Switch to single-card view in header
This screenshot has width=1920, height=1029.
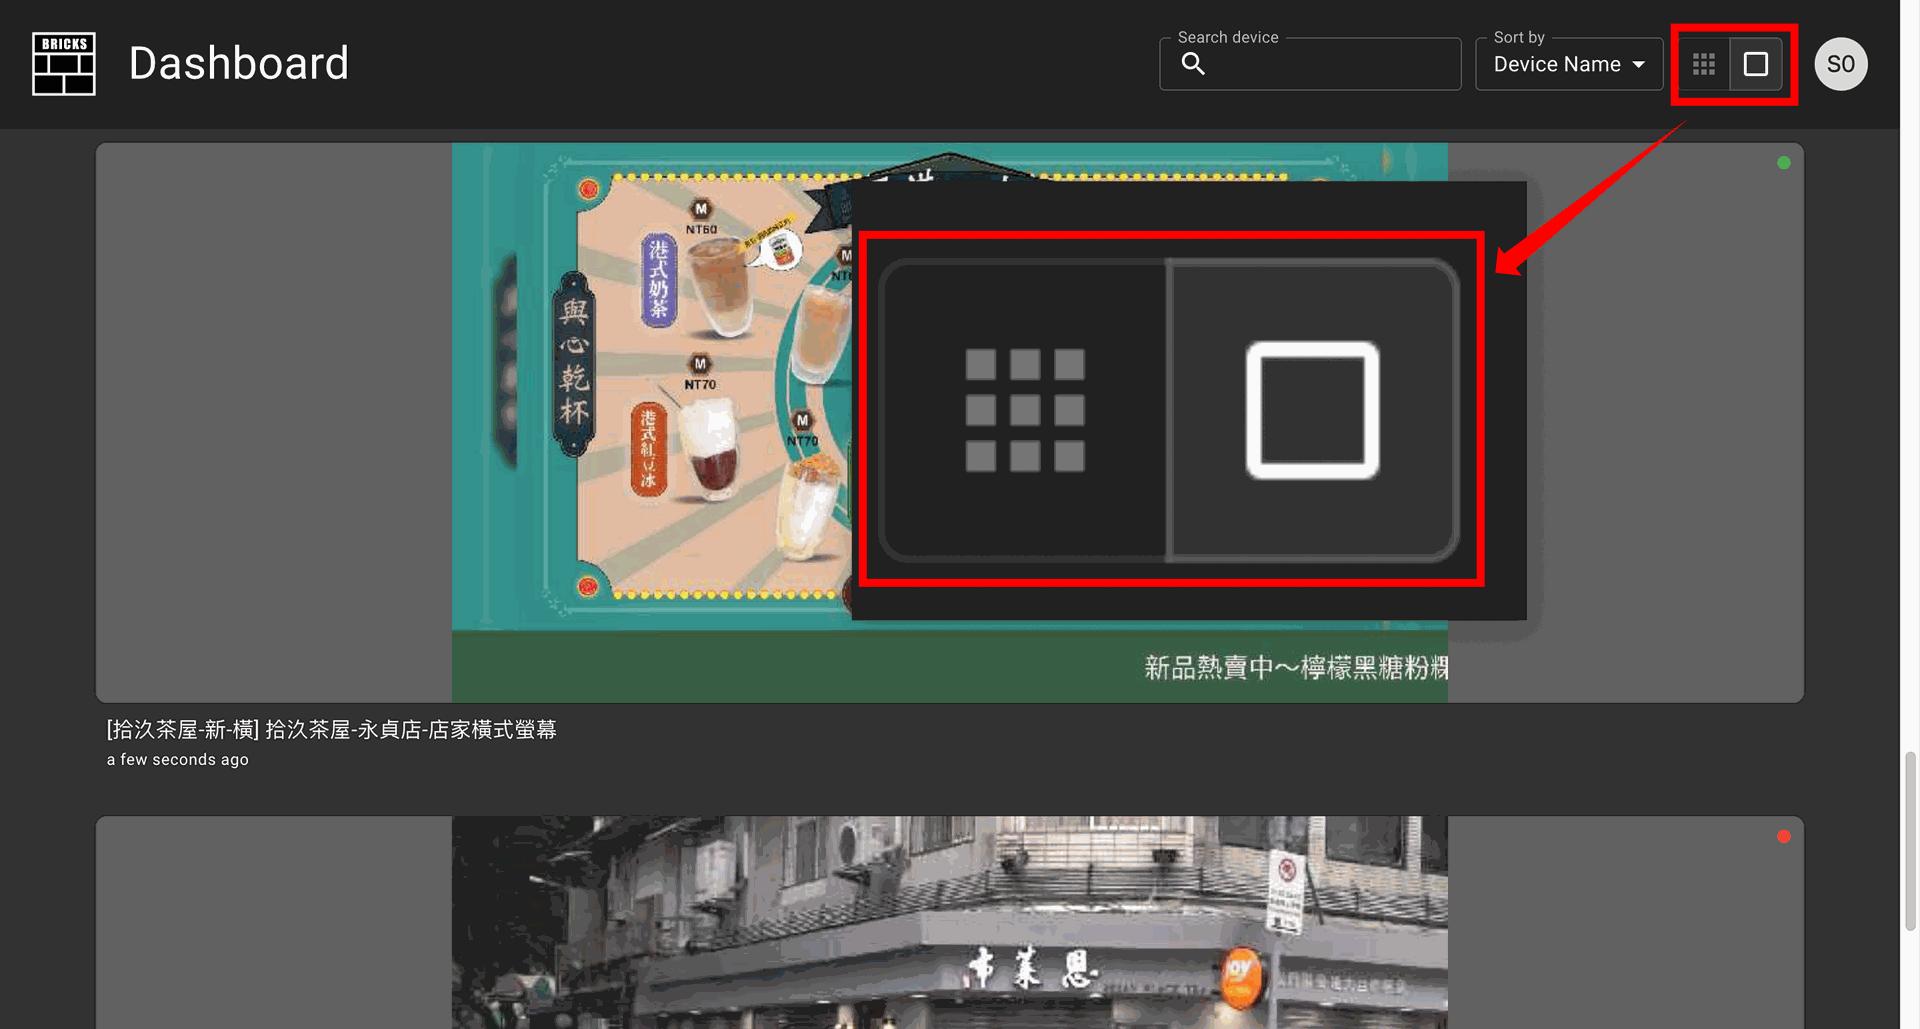[x=1756, y=64]
